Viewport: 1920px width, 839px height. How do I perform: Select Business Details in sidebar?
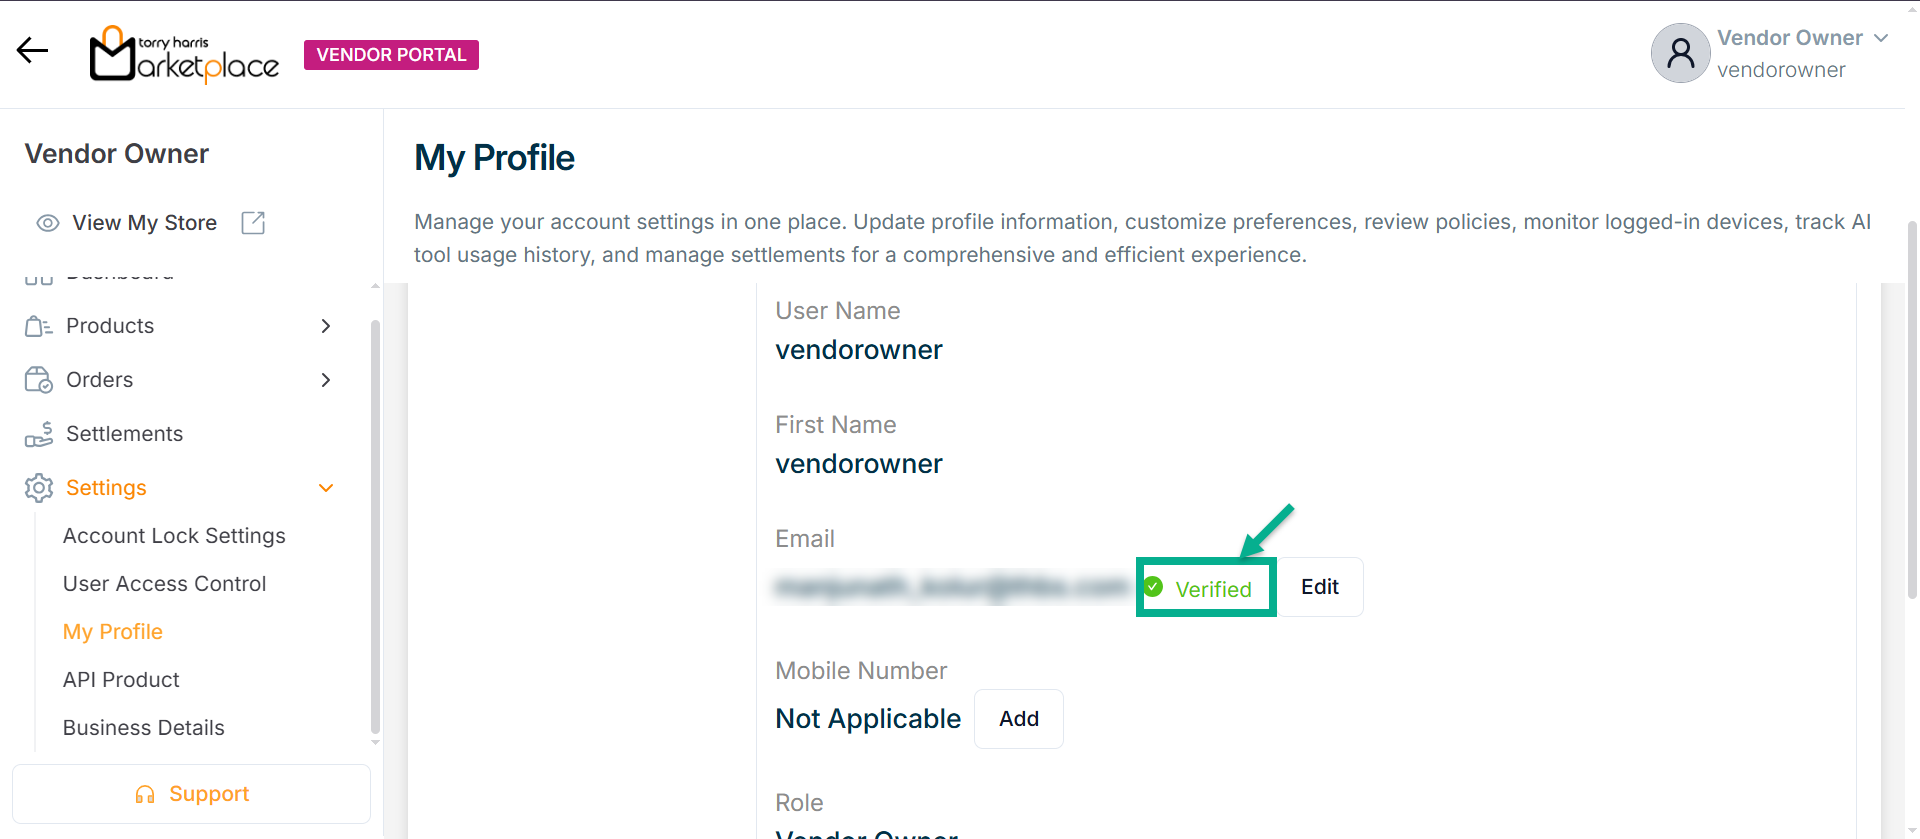(143, 728)
